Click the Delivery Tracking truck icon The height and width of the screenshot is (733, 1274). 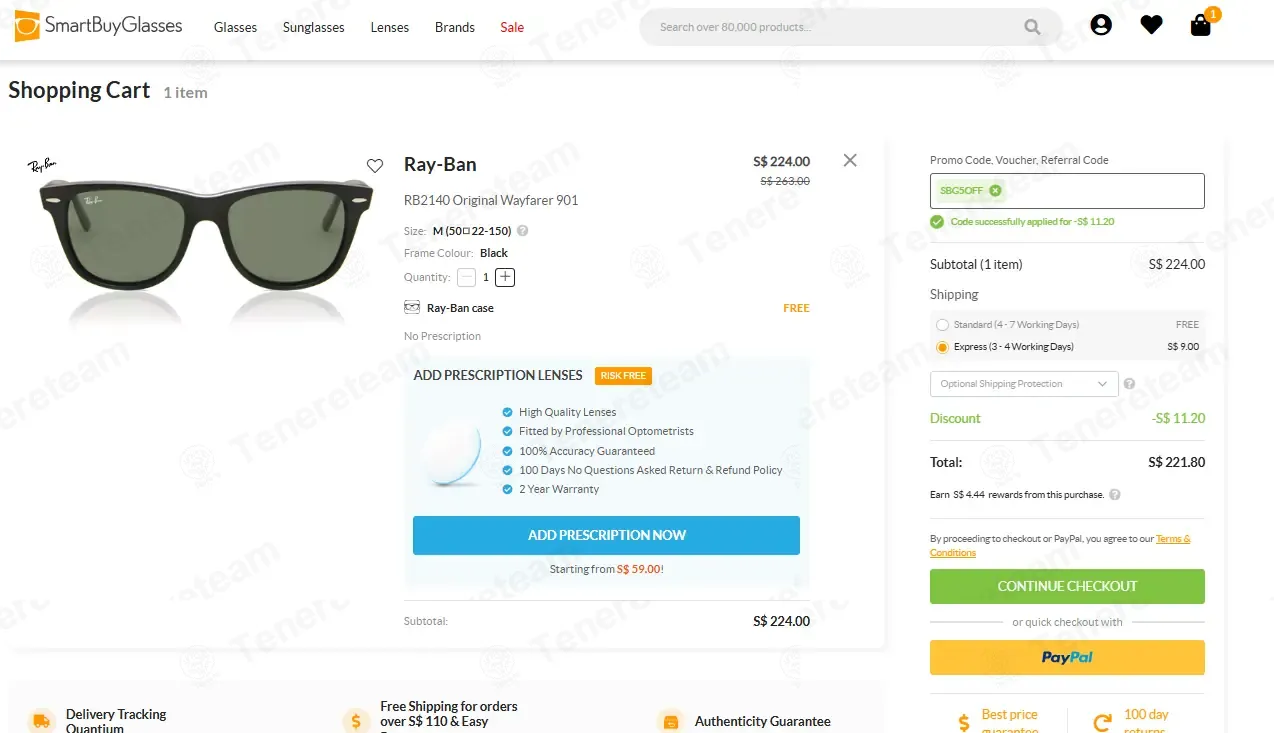tap(41, 721)
